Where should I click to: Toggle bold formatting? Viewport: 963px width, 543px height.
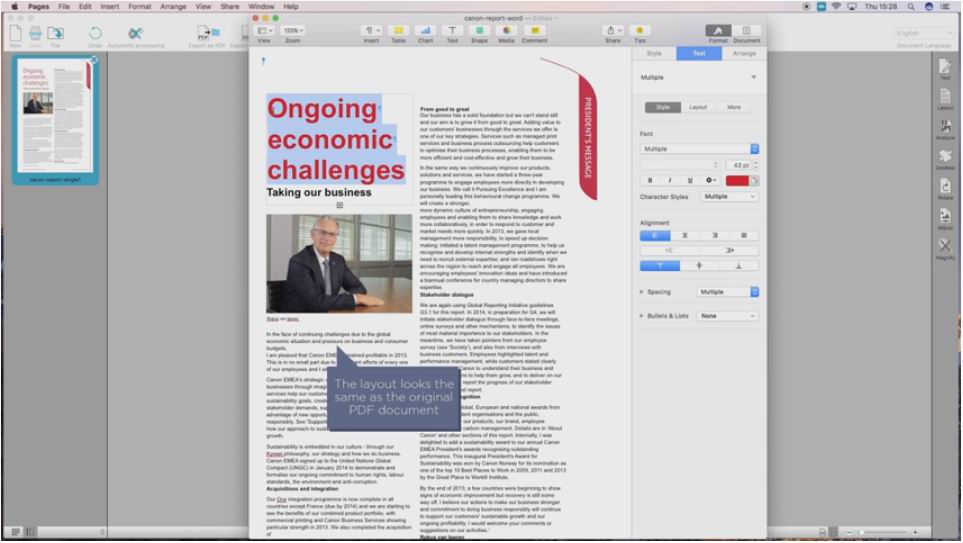click(x=650, y=181)
